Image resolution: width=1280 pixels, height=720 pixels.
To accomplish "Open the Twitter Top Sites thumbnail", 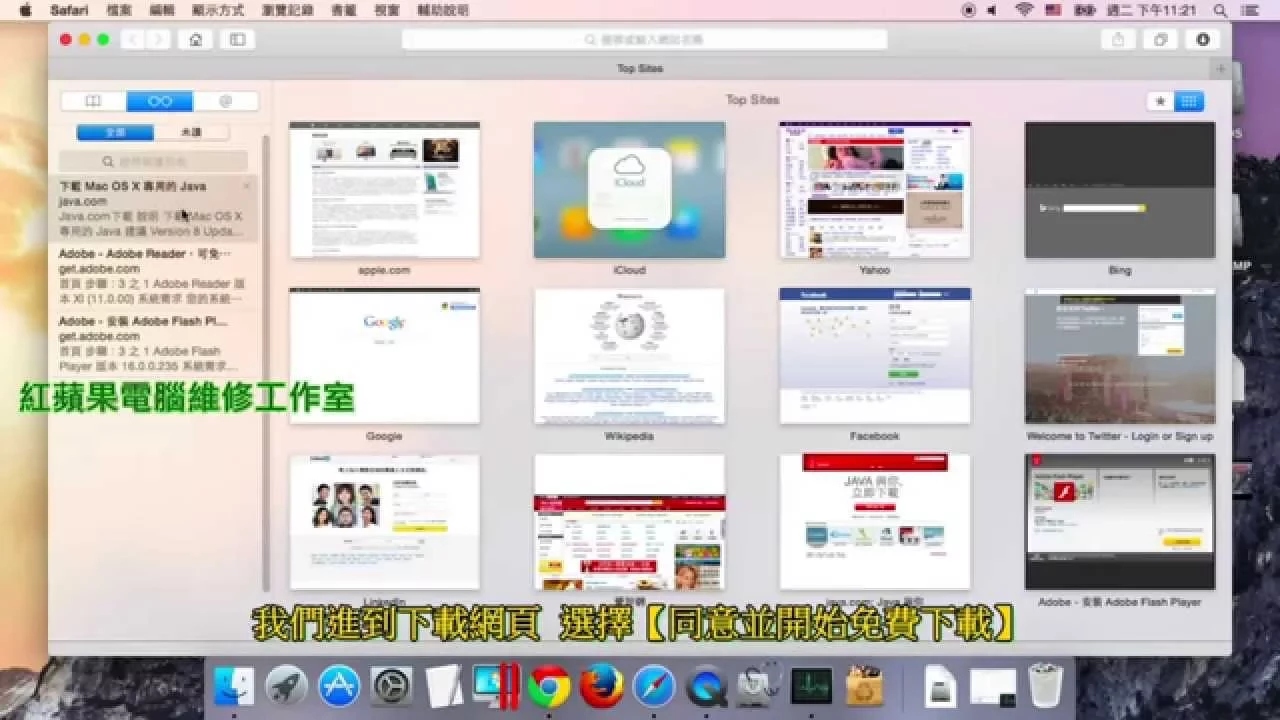I will 1120,356.
